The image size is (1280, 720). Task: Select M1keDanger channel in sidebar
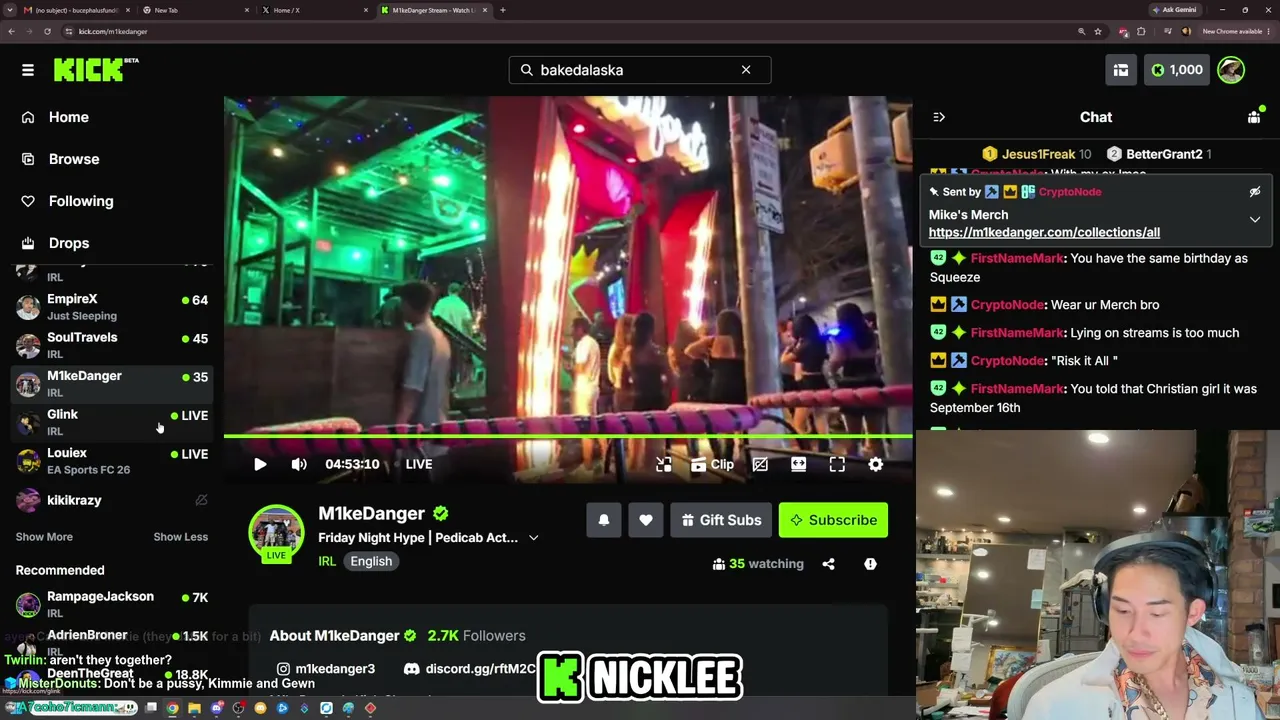pos(112,383)
